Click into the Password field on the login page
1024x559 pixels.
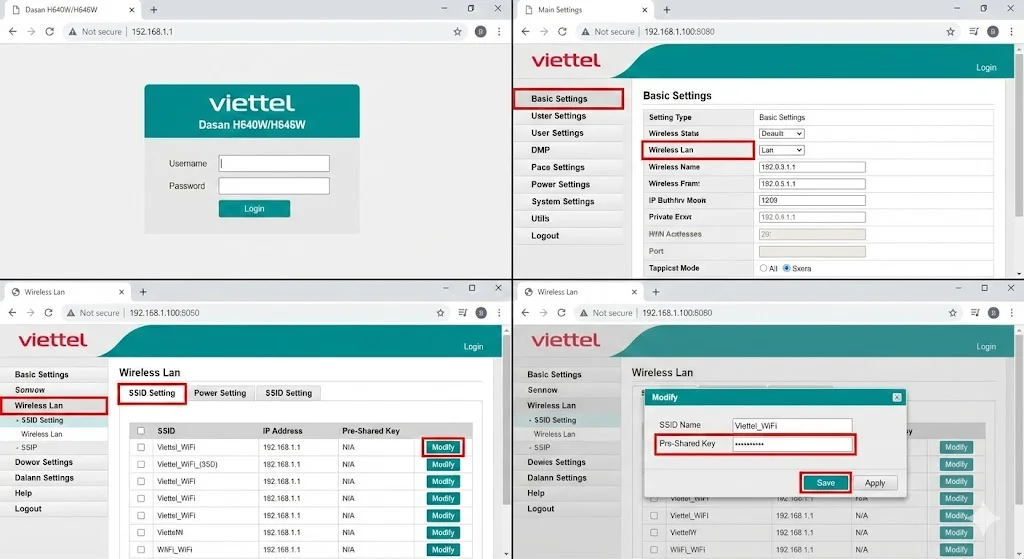(x=274, y=186)
